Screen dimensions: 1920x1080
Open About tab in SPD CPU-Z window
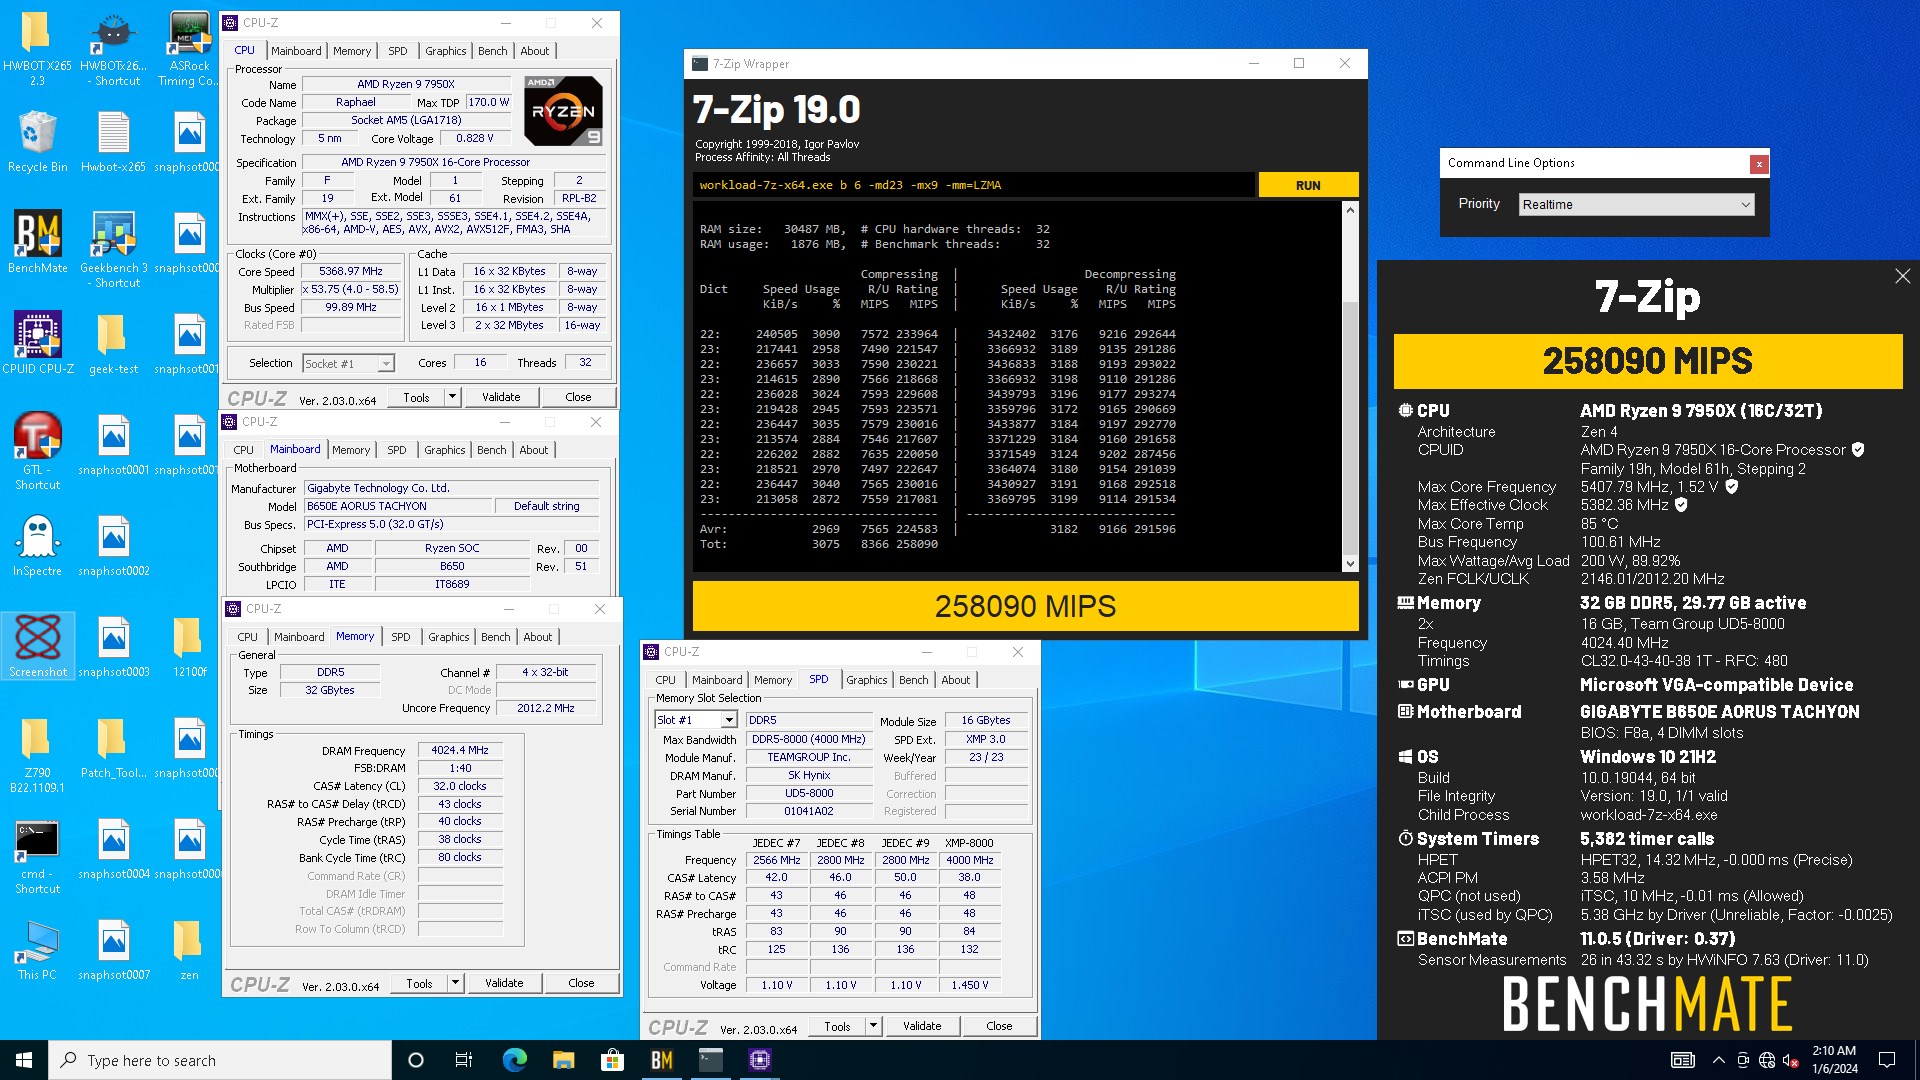point(955,680)
